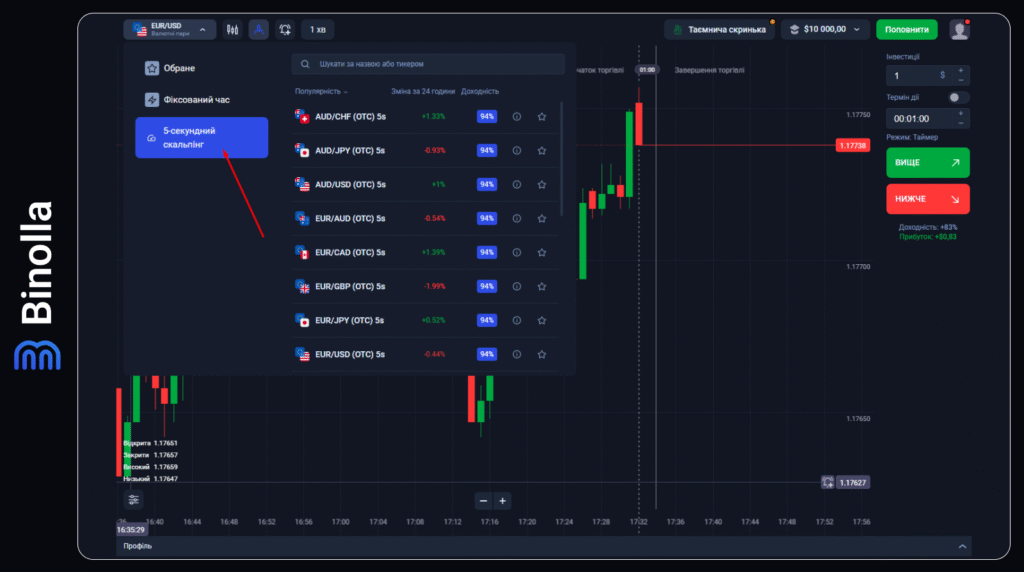The image size is (1024, 572).
Task: Click the drawing tools icon in toolbar
Action: (x=259, y=30)
